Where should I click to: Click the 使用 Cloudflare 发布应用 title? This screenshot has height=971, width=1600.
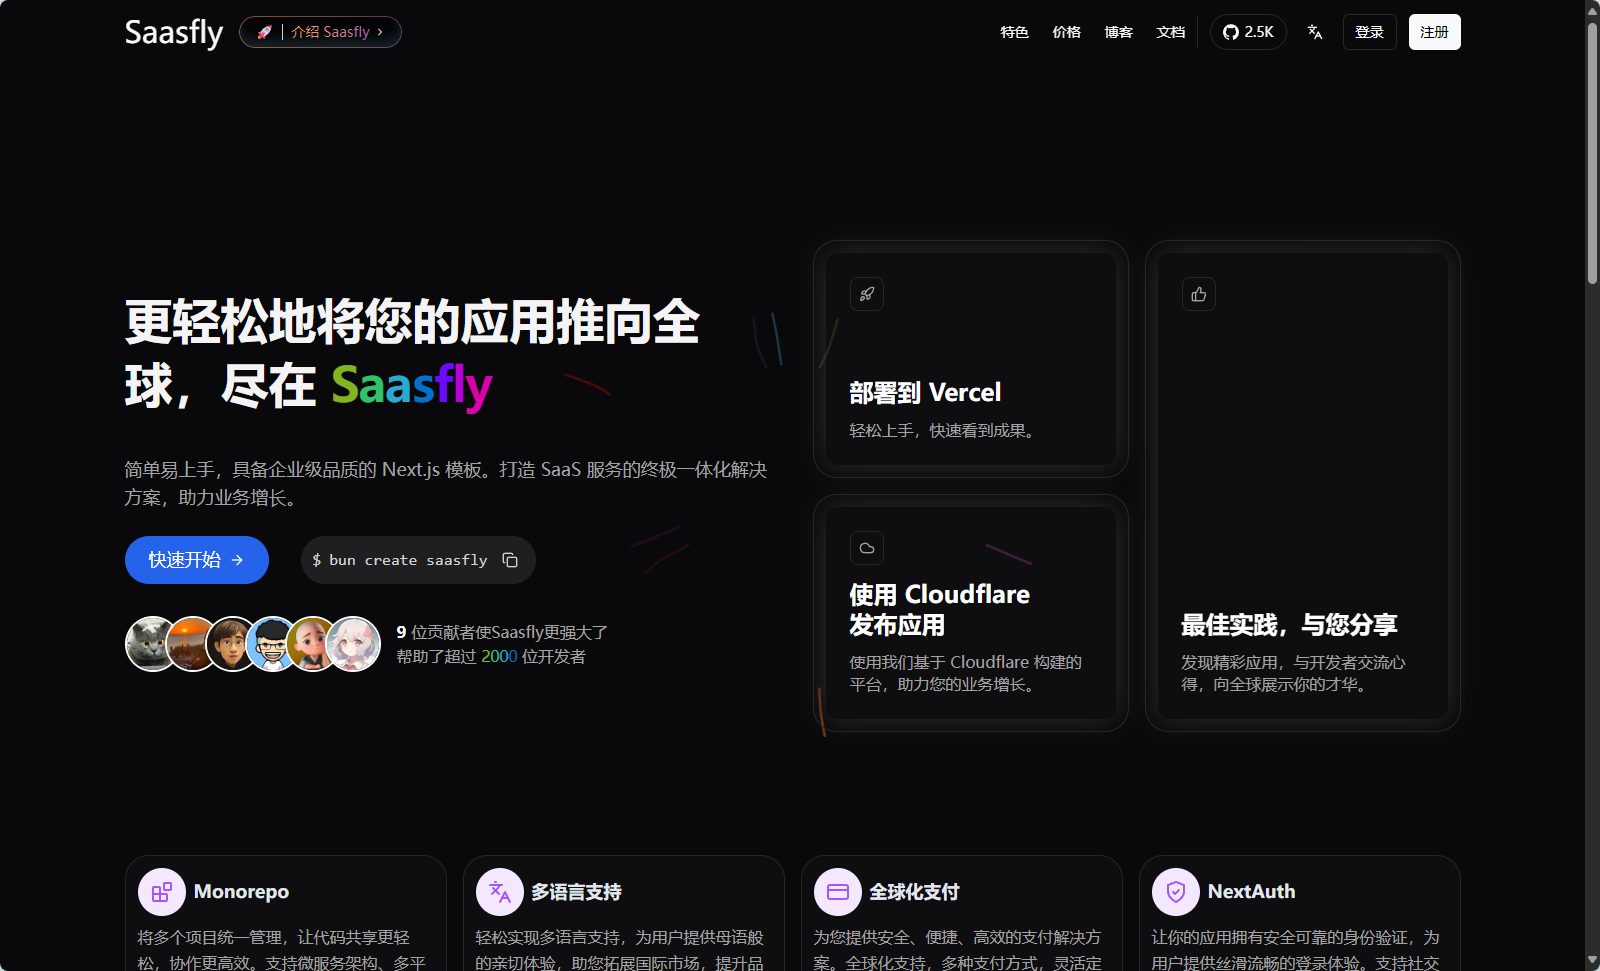(x=939, y=610)
